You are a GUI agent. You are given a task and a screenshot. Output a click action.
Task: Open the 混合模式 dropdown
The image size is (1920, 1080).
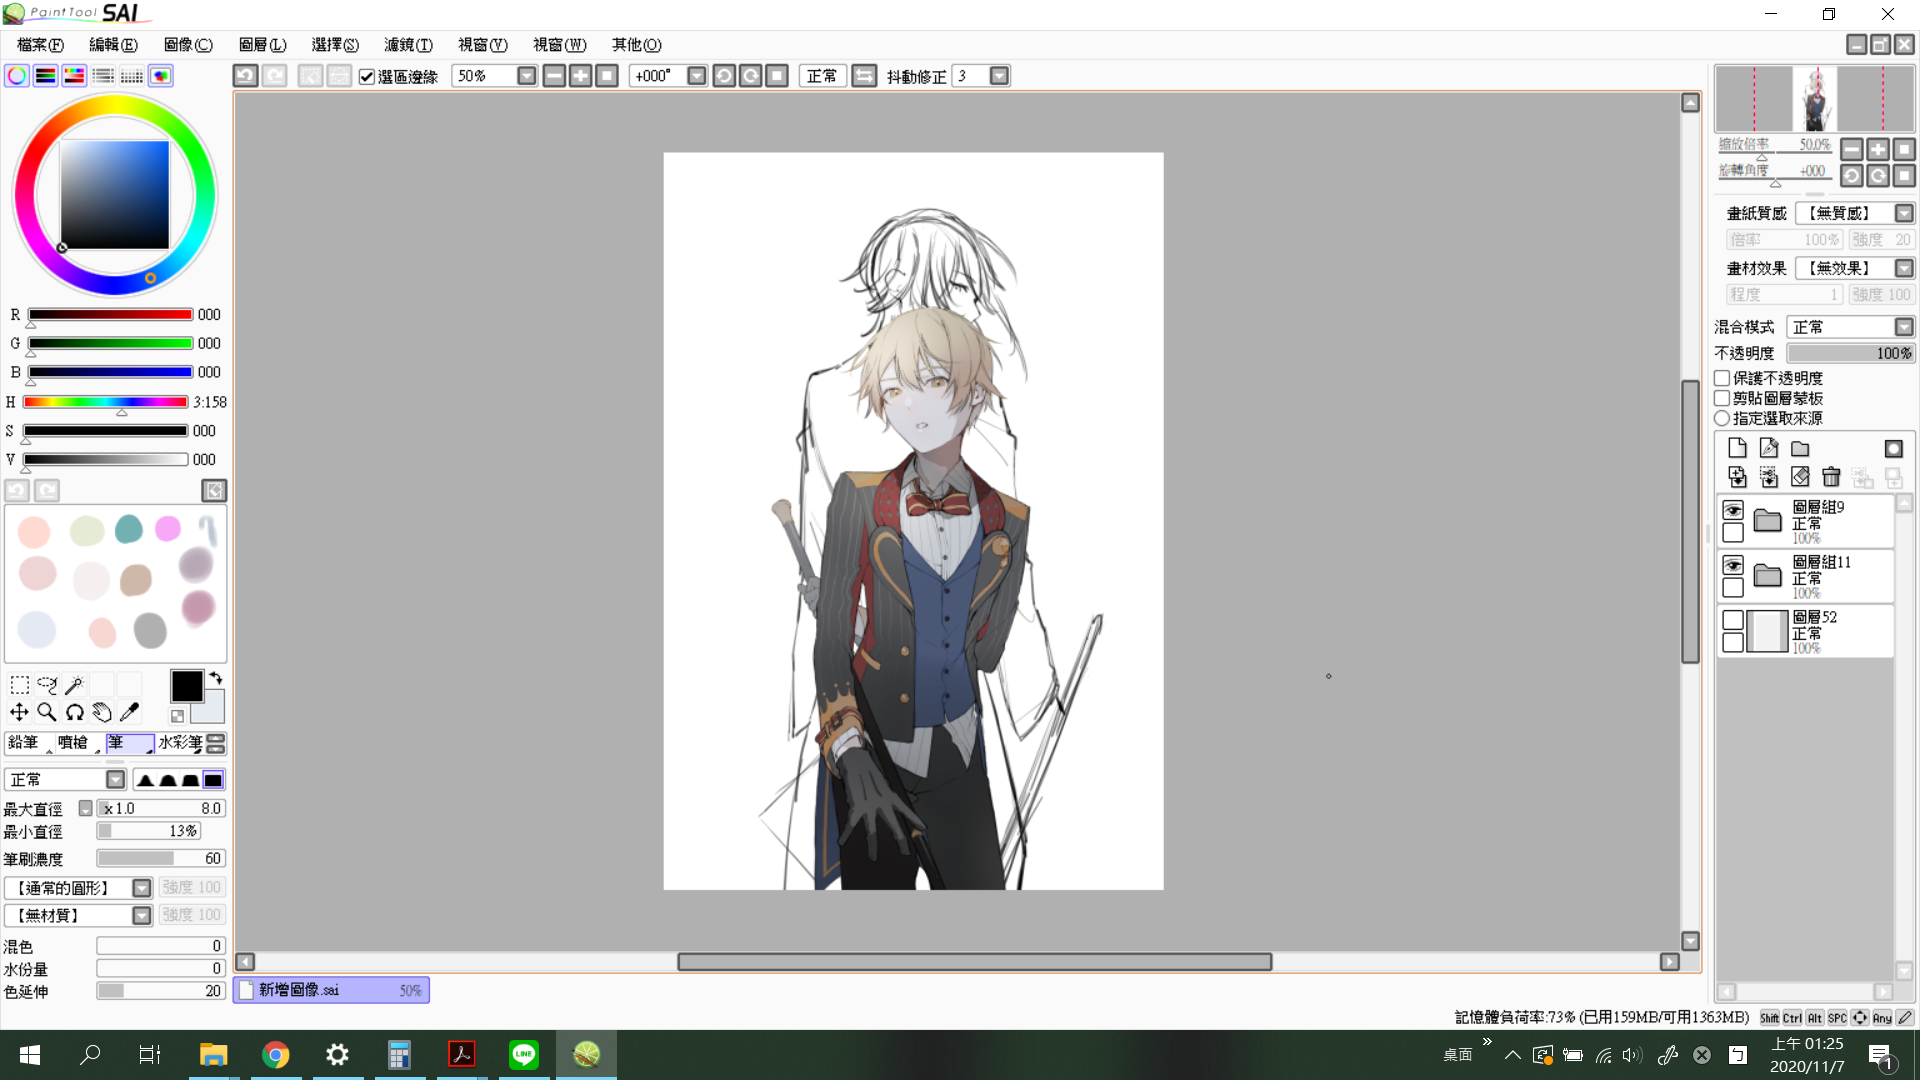click(x=1904, y=327)
